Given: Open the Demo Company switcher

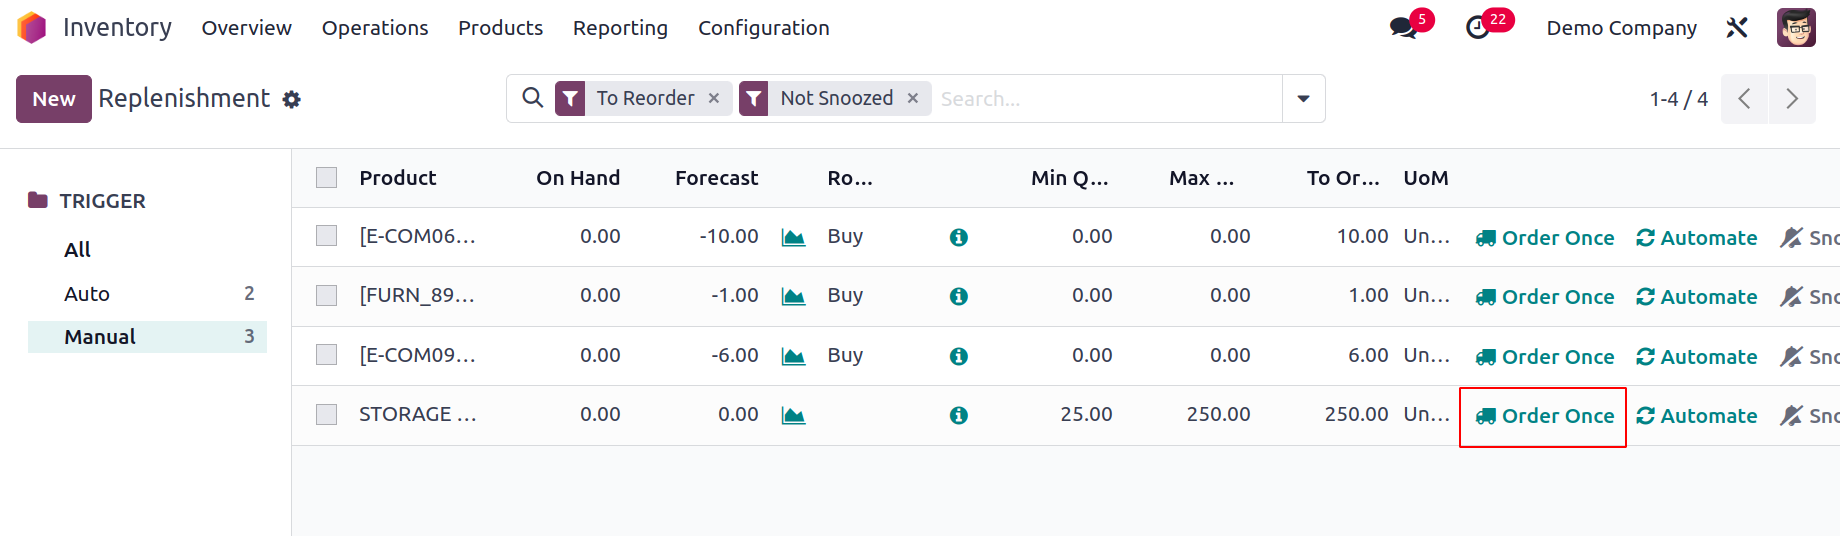Looking at the screenshot, I should pyautogui.click(x=1621, y=28).
